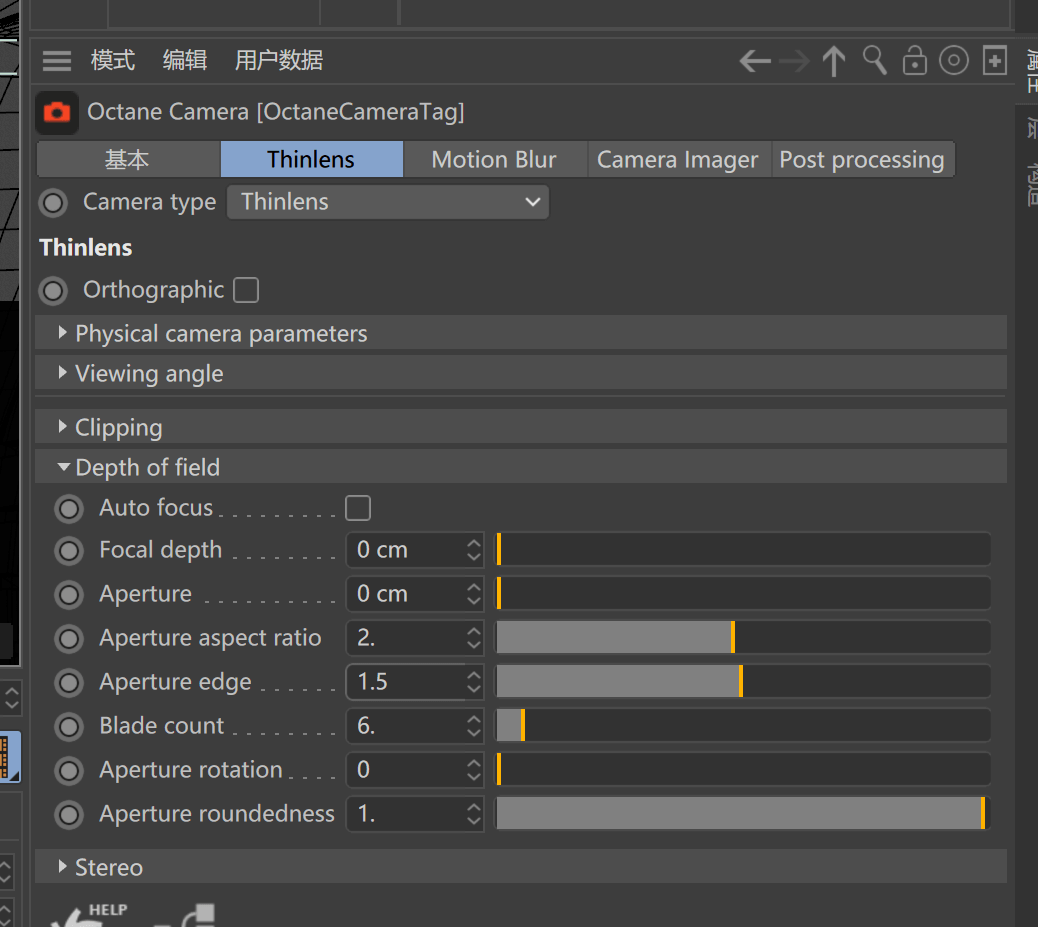This screenshot has height=927, width=1038.
Task: Click the Blade count stepper arrows
Action: pyautogui.click(x=474, y=726)
